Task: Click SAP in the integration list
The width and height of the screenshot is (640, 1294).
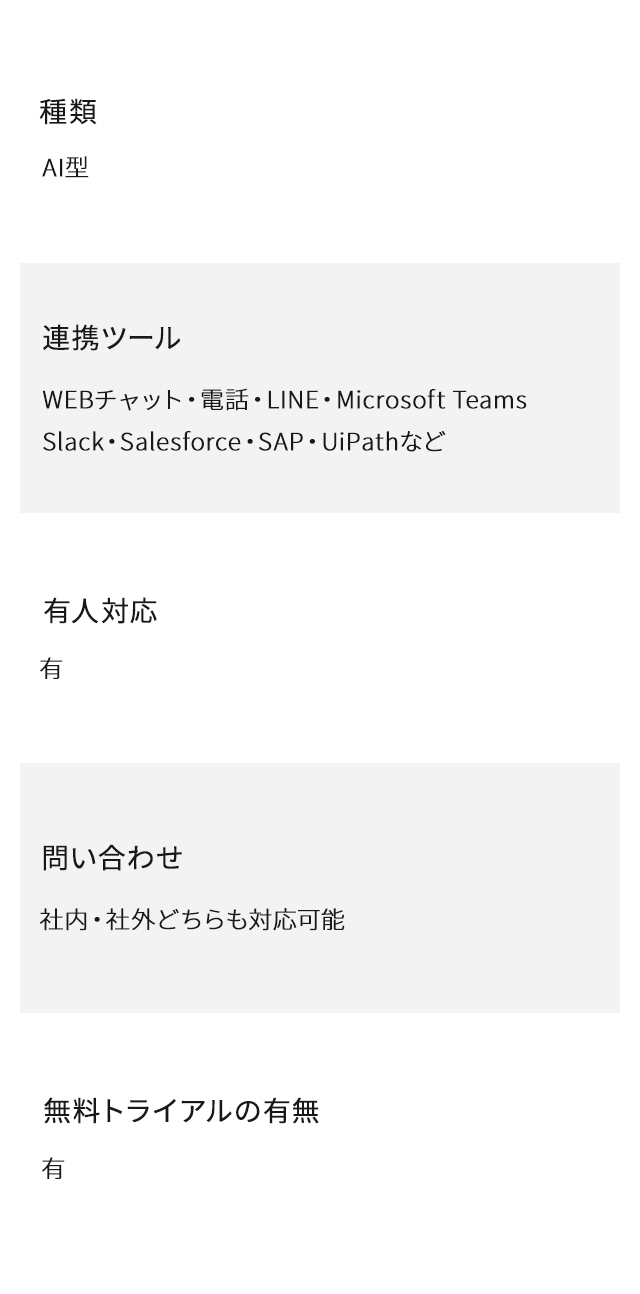Action: point(280,442)
